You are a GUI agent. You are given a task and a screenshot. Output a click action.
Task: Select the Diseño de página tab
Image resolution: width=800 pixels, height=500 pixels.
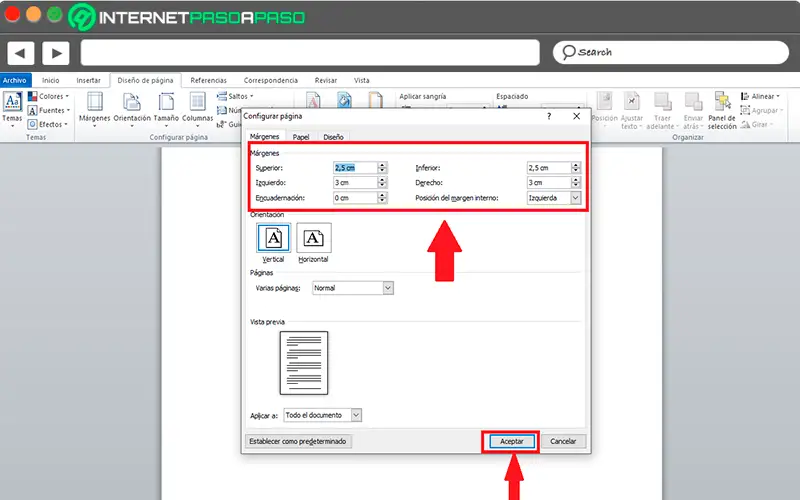tap(145, 80)
